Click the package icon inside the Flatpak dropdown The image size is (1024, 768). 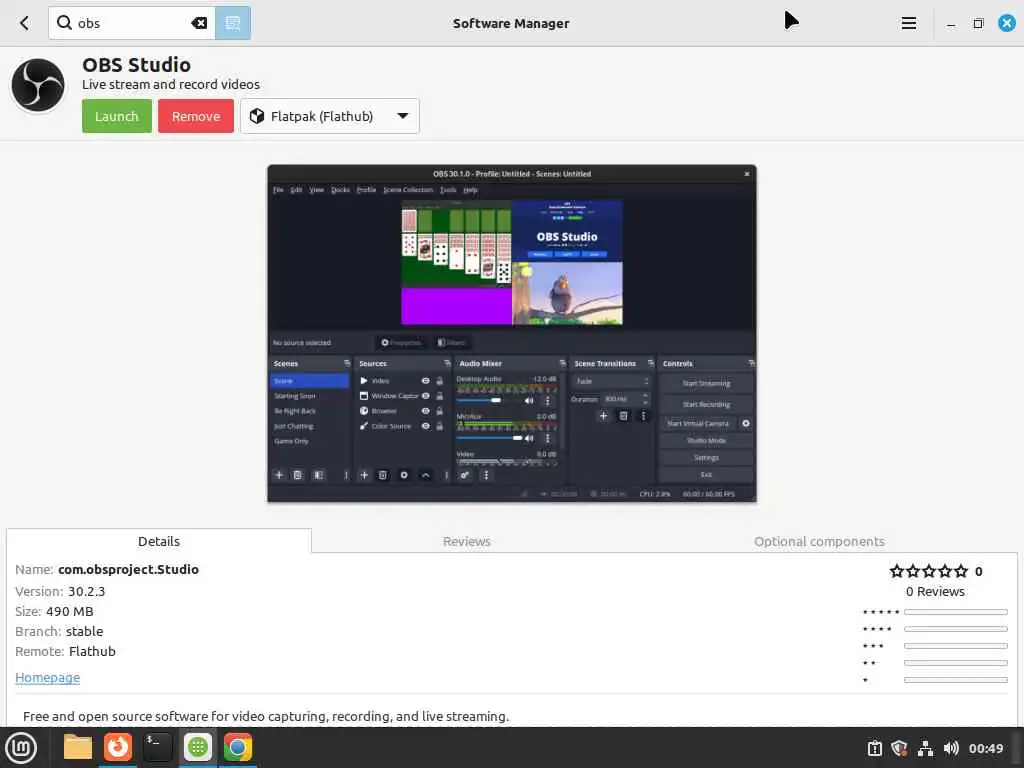click(x=257, y=116)
